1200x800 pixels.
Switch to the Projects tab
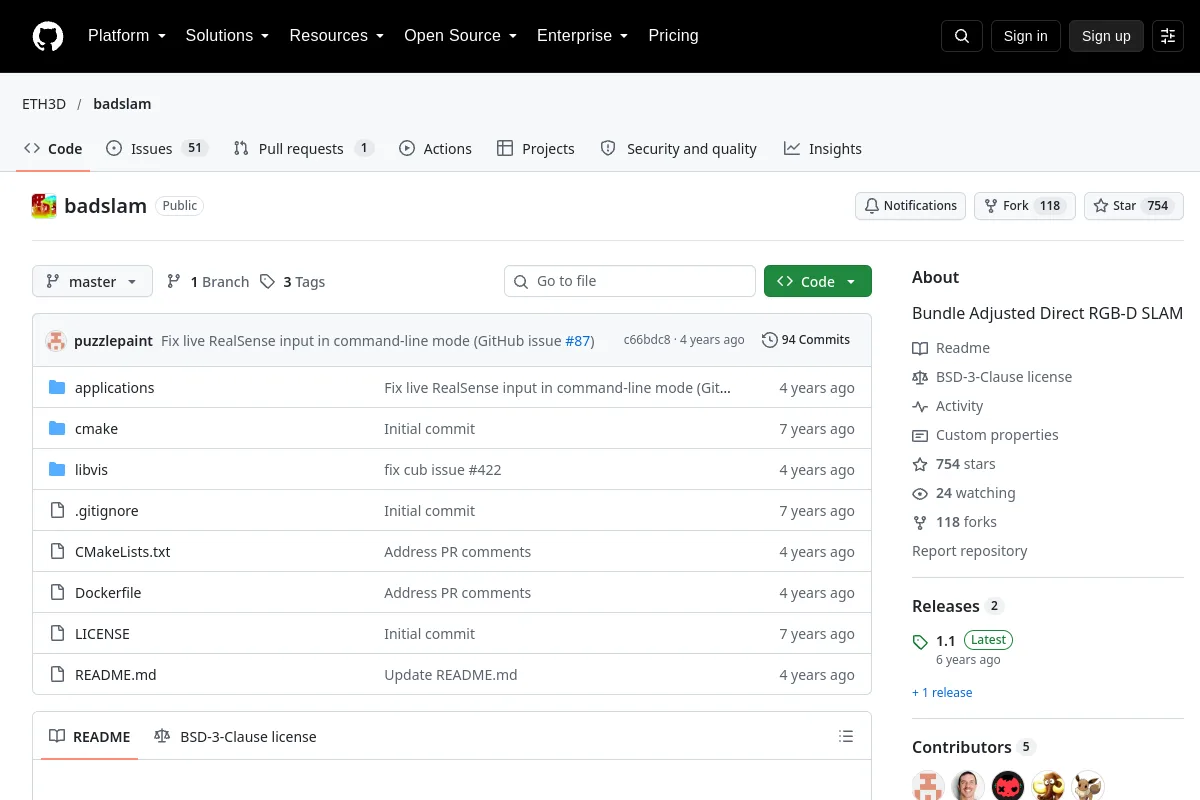(535, 149)
